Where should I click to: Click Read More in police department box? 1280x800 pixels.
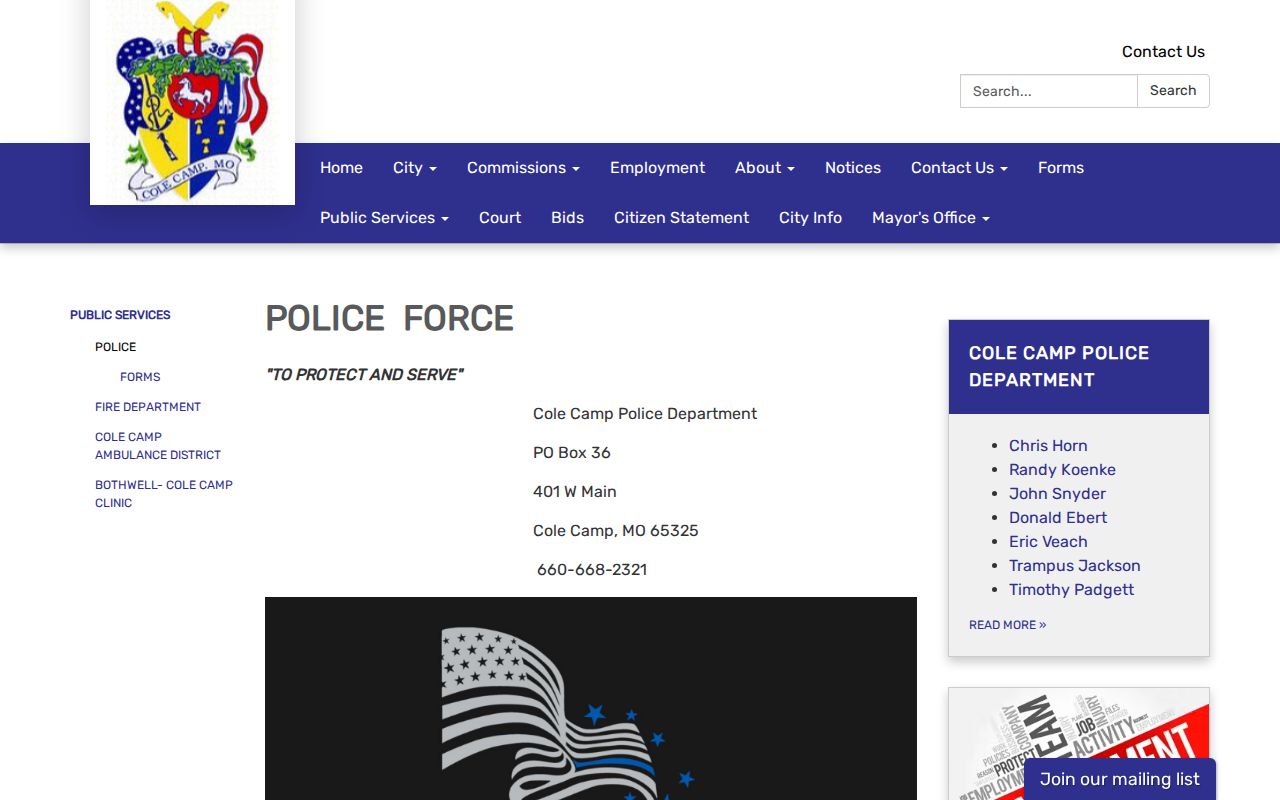click(x=1007, y=625)
